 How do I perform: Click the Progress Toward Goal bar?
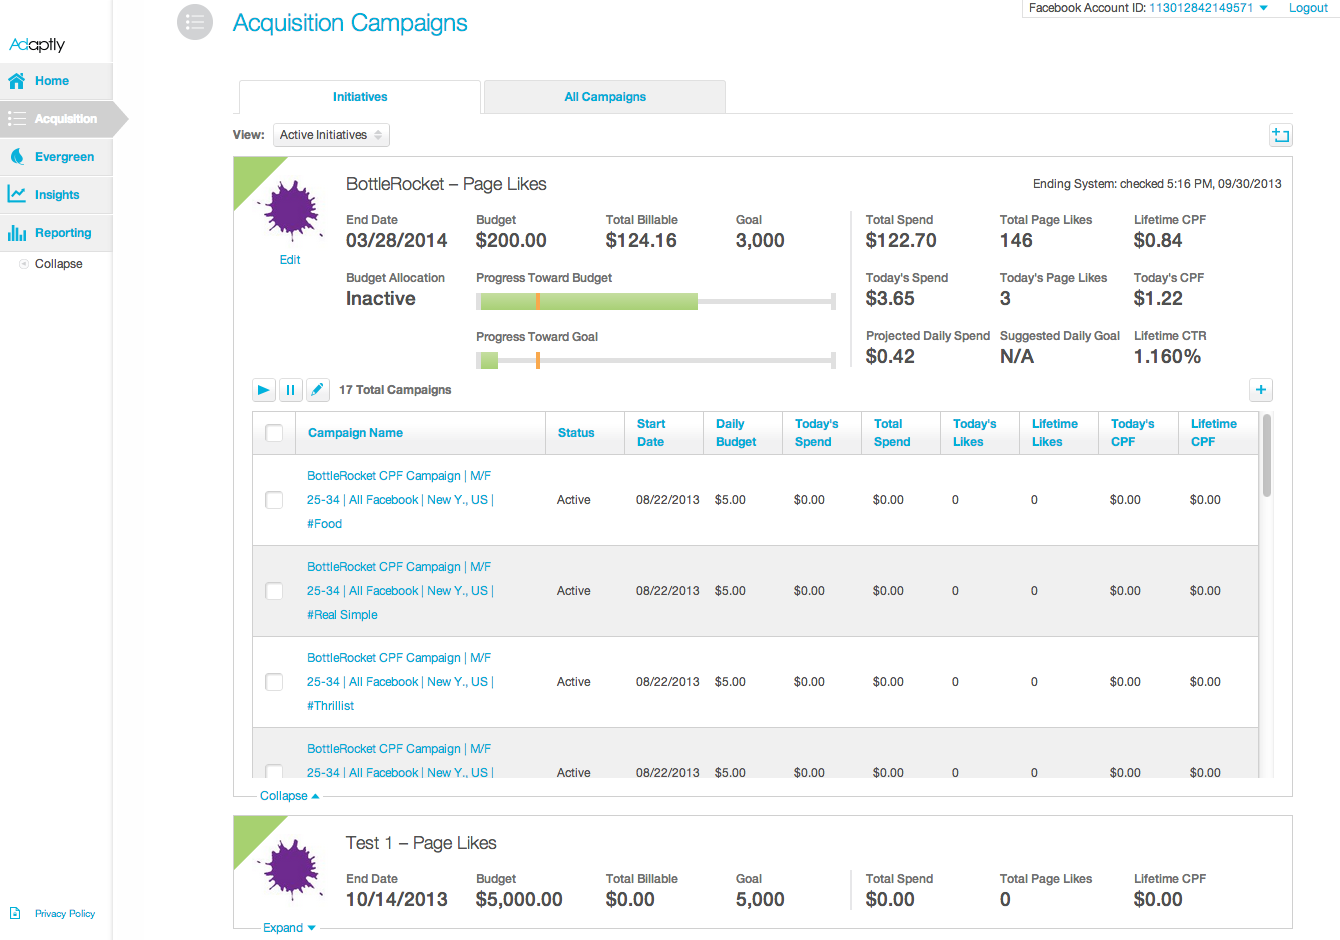pyautogui.click(x=656, y=360)
